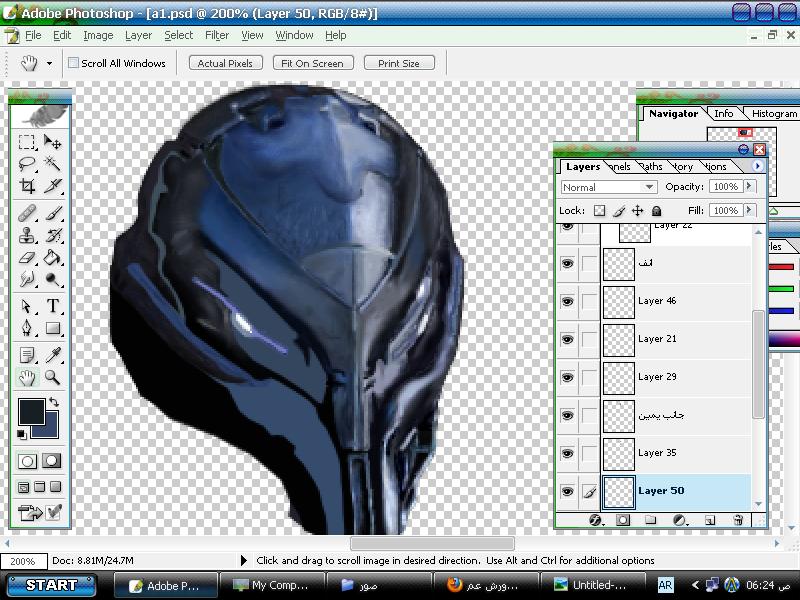Activate the Zoom tool
Screen dimensions: 800x600
click(x=53, y=378)
